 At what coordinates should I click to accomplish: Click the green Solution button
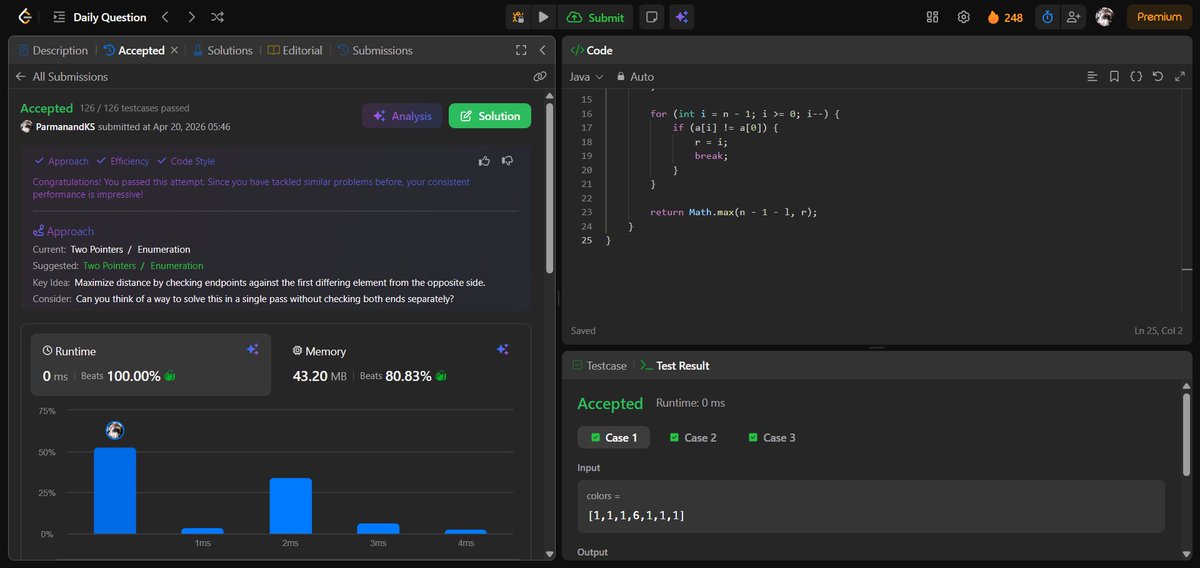(490, 116)
